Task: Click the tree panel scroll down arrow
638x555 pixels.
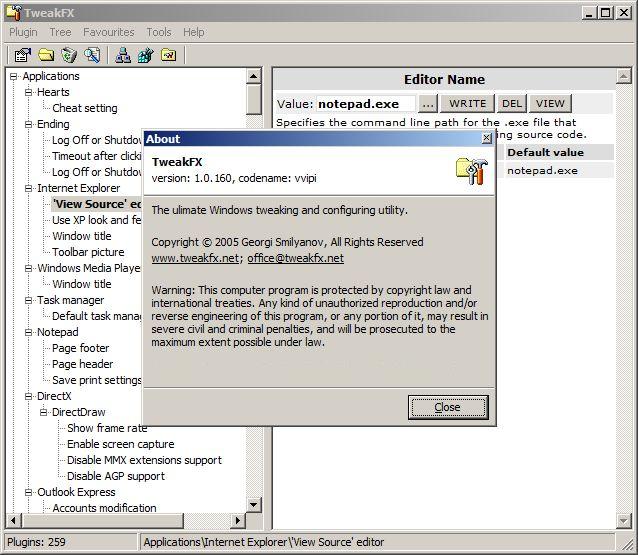Action: 253,505
